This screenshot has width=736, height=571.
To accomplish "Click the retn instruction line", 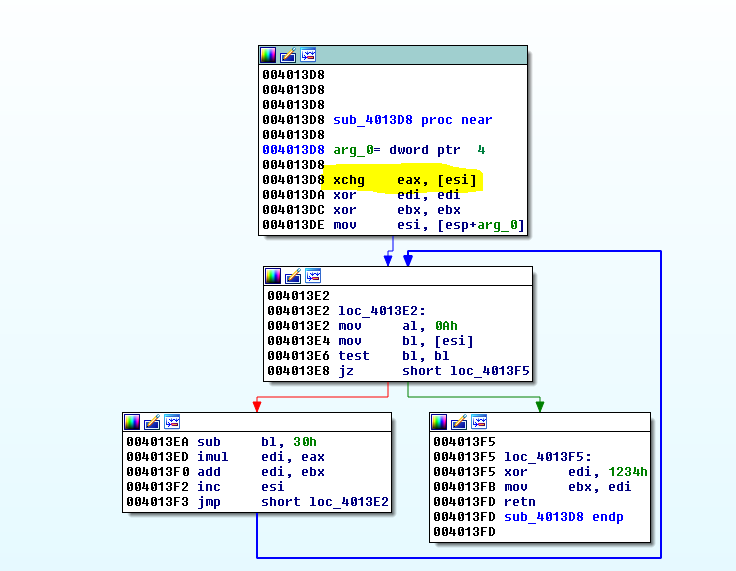I will pyautogui.click(x=520, y=501).
